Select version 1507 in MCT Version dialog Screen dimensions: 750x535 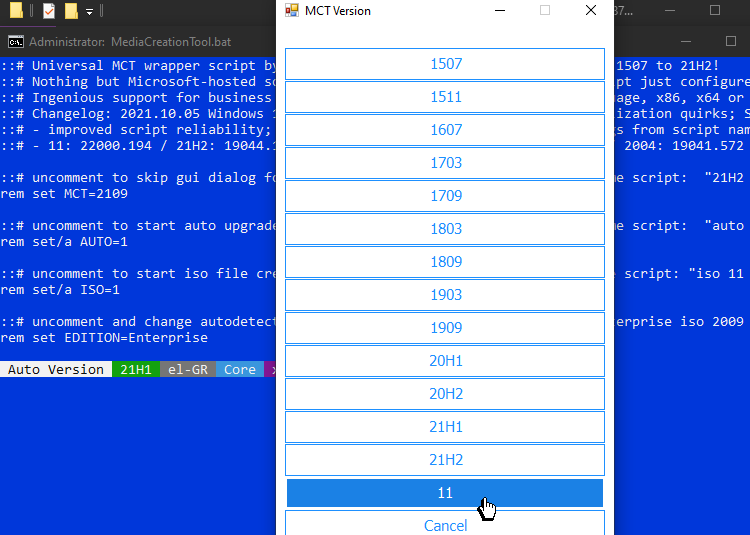click(445, 64)
